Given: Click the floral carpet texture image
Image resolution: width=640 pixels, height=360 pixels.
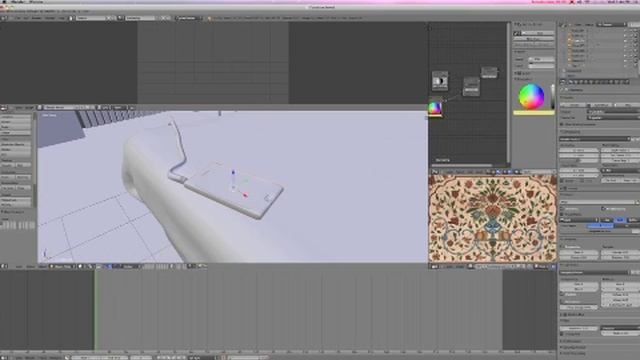Looking at the screenshot, I should pyautogui.click(x=492, y=218).
